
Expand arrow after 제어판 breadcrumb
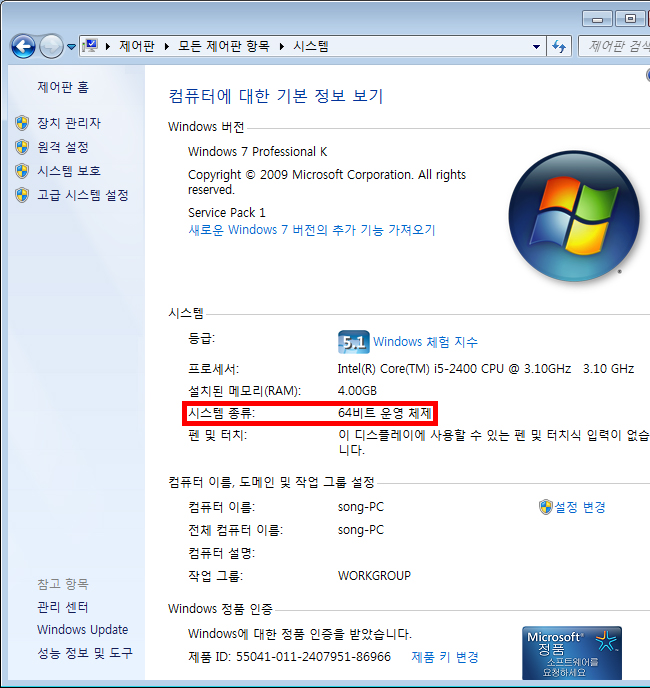[x=166, y=46]
